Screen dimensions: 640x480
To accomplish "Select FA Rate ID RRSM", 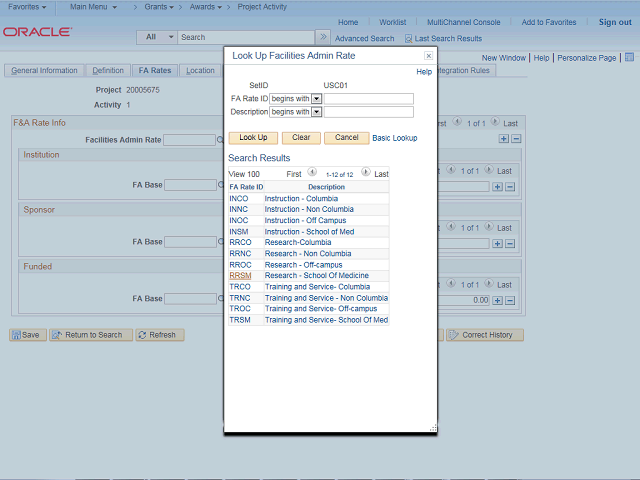I will tap(240, 276).
